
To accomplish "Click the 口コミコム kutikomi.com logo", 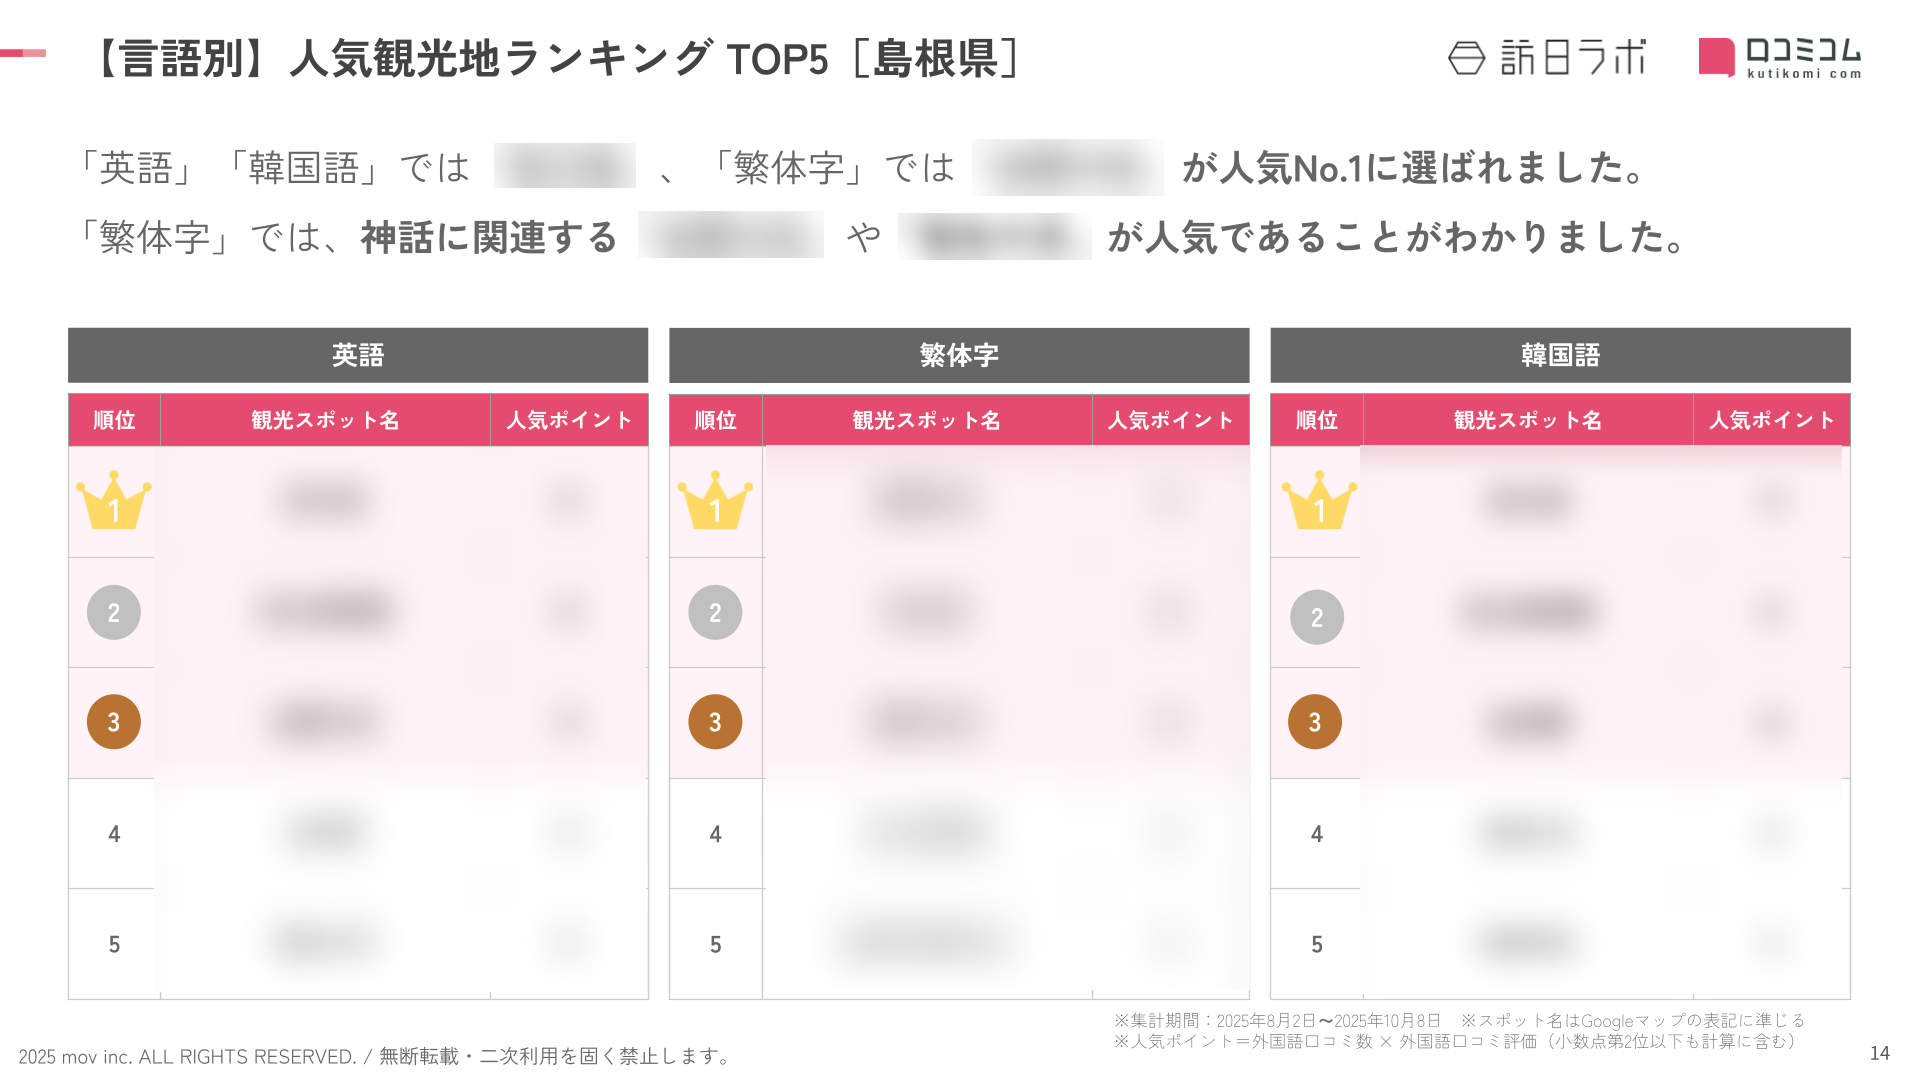I will (1780, 58).
